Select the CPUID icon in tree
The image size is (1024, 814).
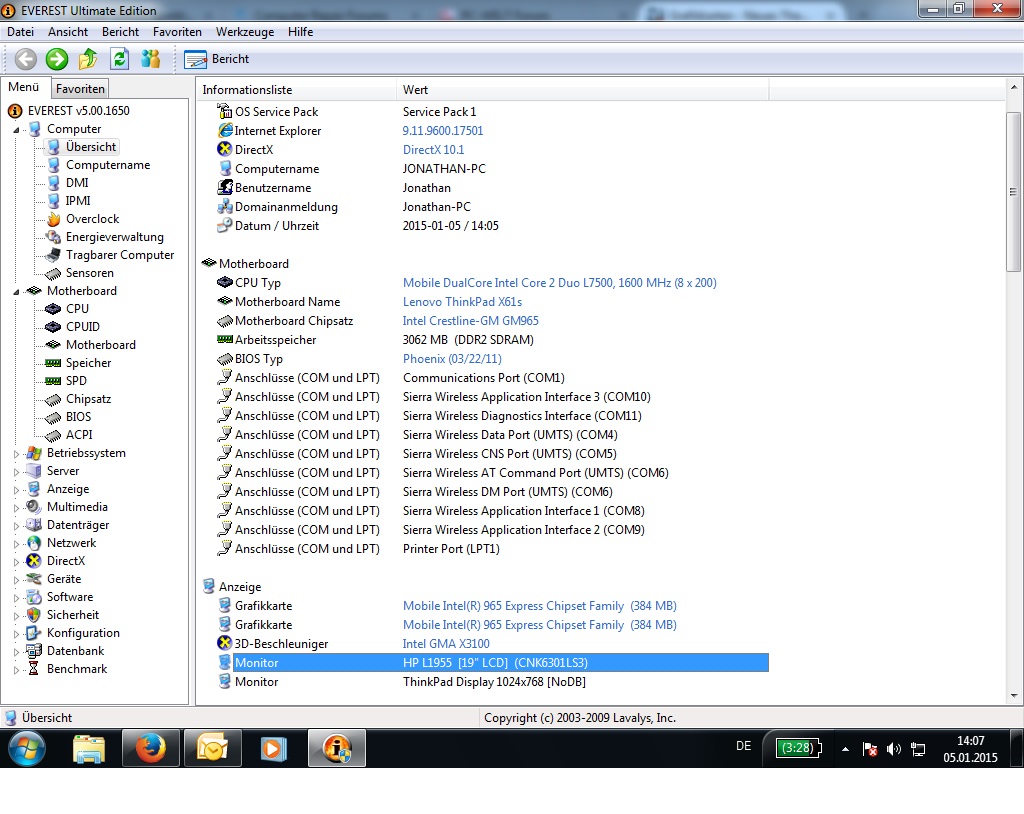pos(54,327)
